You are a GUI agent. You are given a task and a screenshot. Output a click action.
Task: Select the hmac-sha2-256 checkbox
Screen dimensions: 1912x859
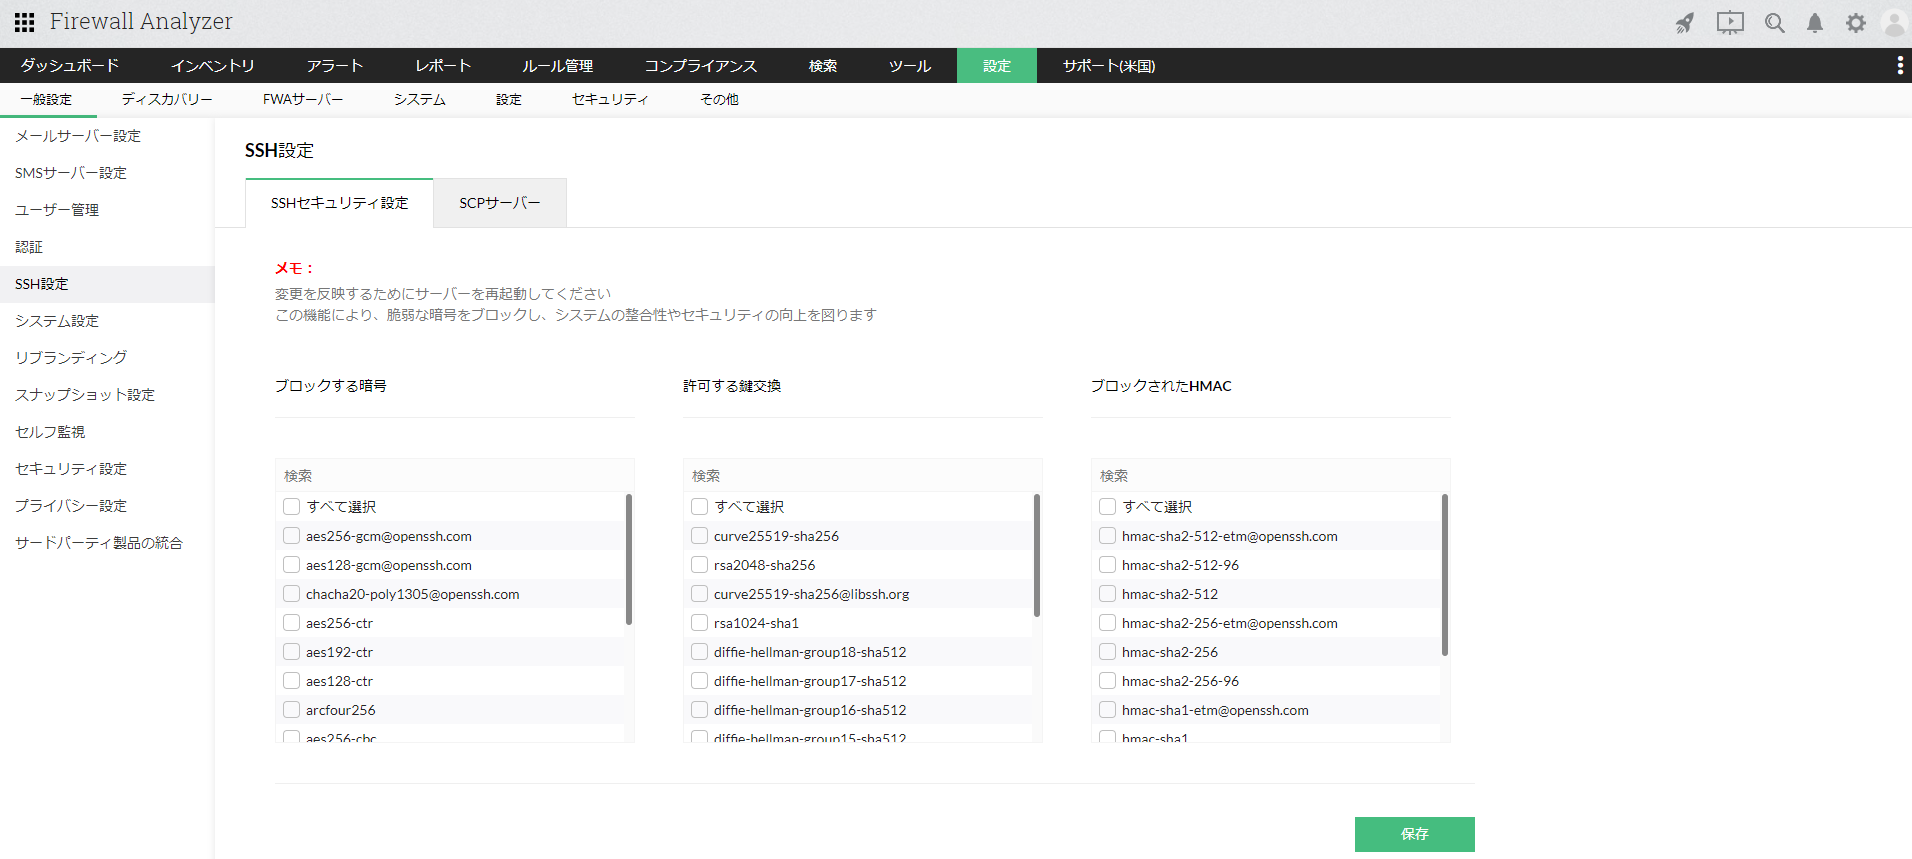(x=1108, y=652)
